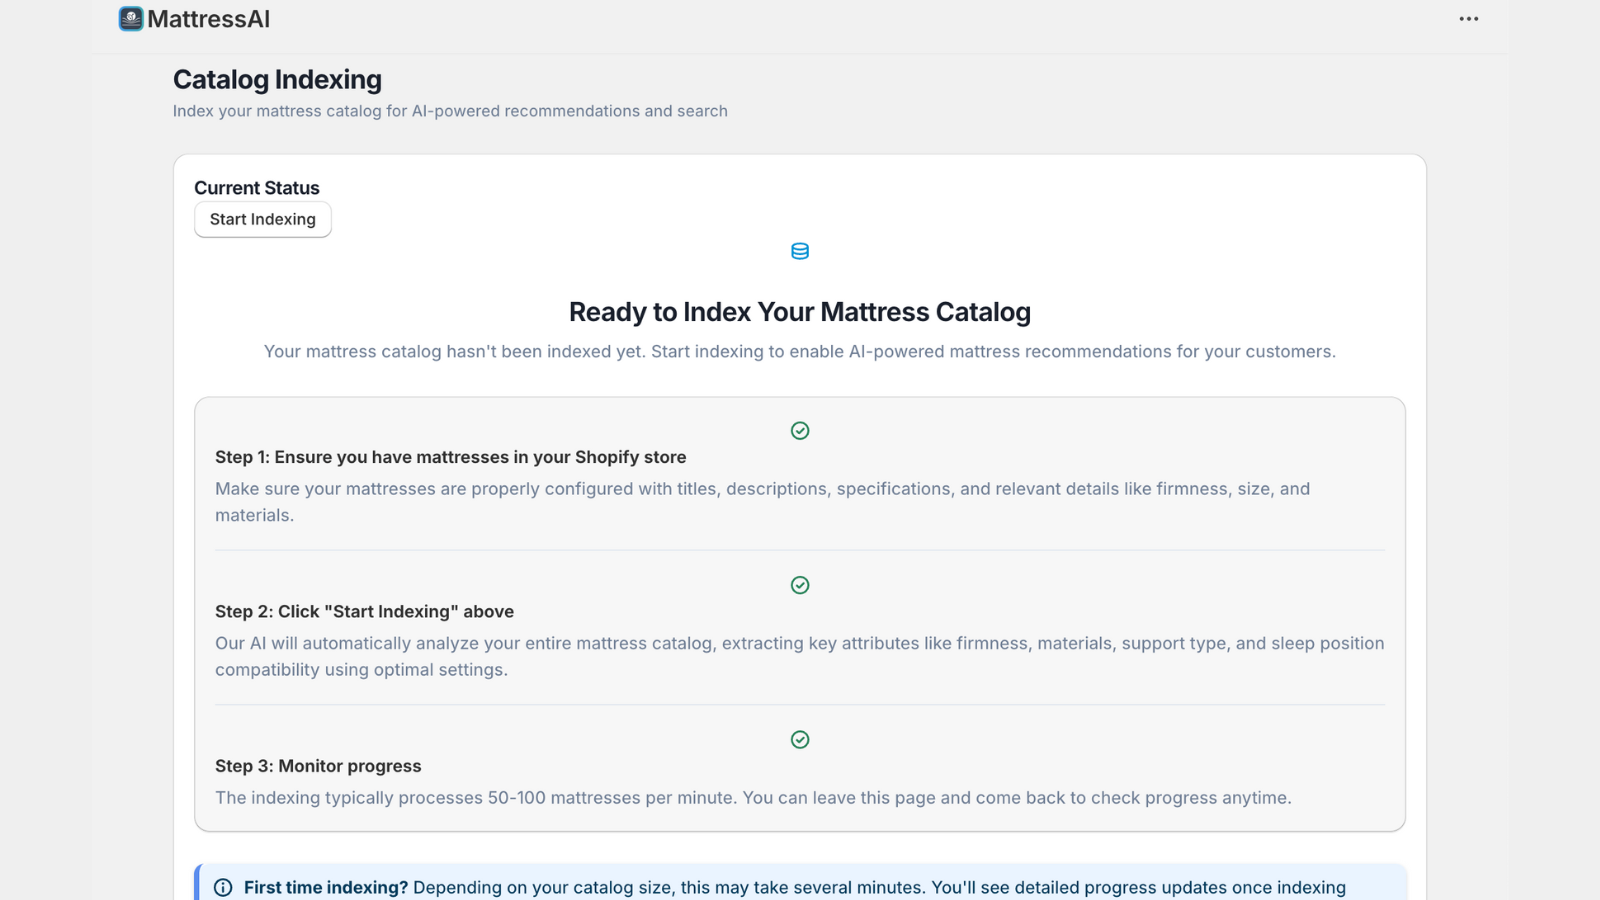Click the Start Indexing button
Image resolution: width=1600 pixels, height=900 pixels.
(x=262, y=219)
